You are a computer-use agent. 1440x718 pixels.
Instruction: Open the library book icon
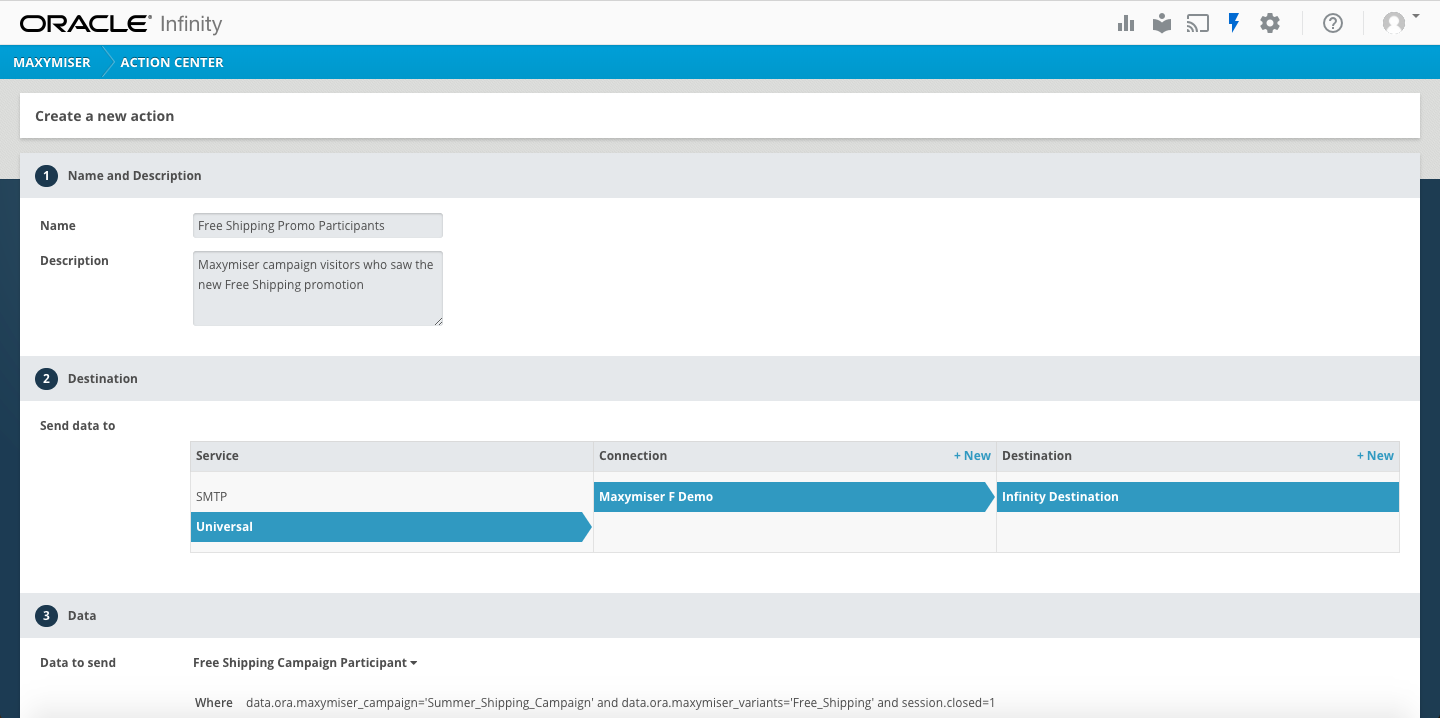pyautogui.click(x=1161, y=23)
